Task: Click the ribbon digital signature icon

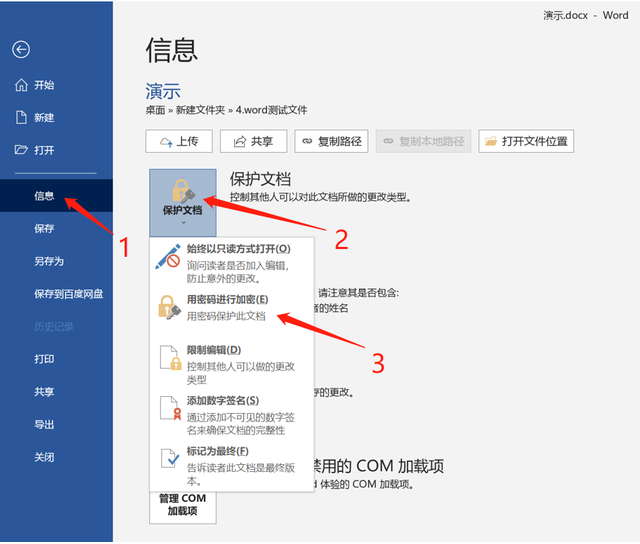Action: tap(170, 408)
